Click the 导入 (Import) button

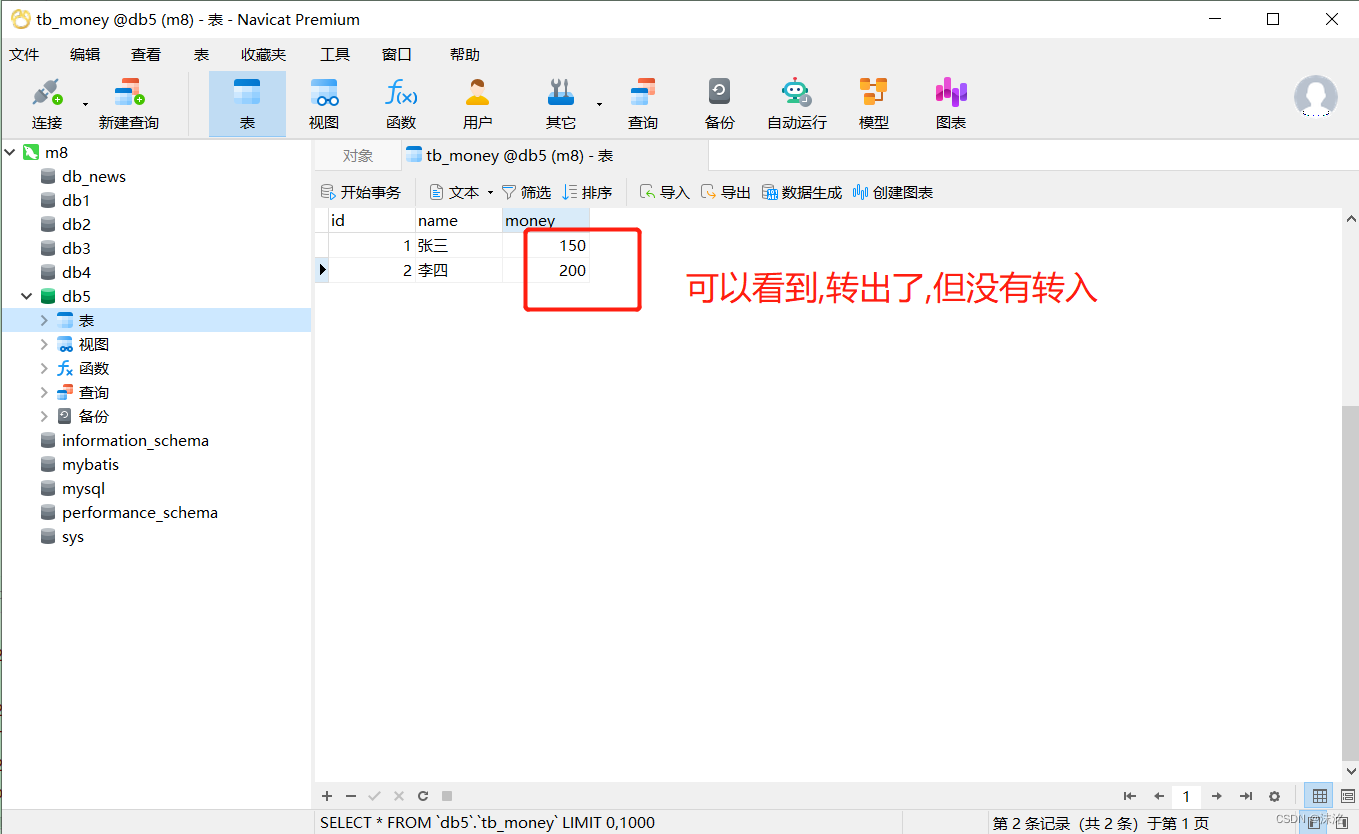pyautogui.click(x=665, y=192)
